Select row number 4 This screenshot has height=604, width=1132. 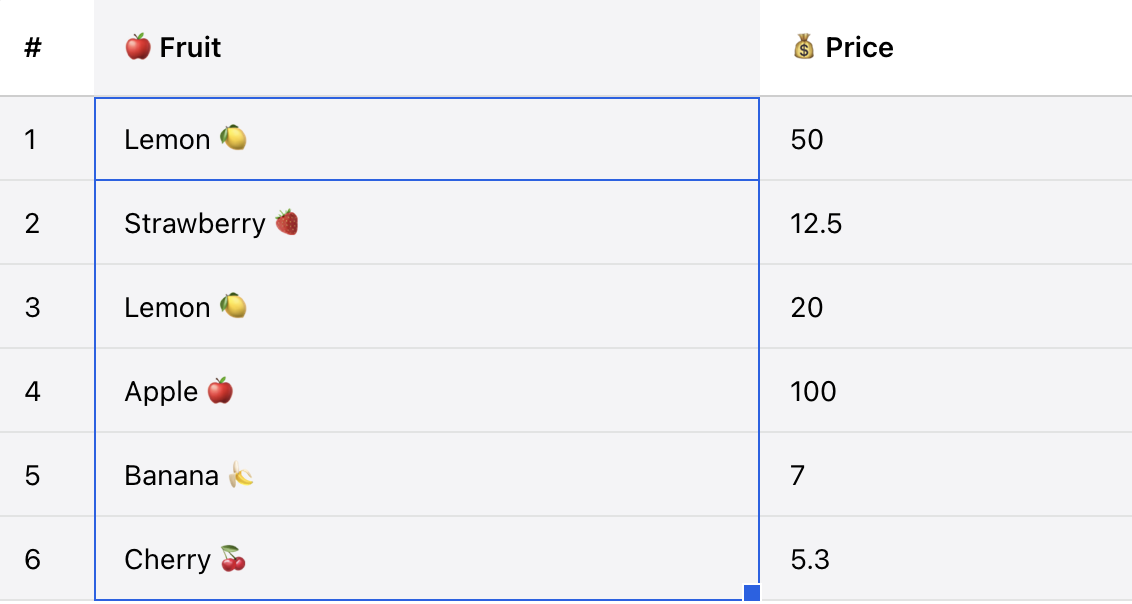point(33,391)
